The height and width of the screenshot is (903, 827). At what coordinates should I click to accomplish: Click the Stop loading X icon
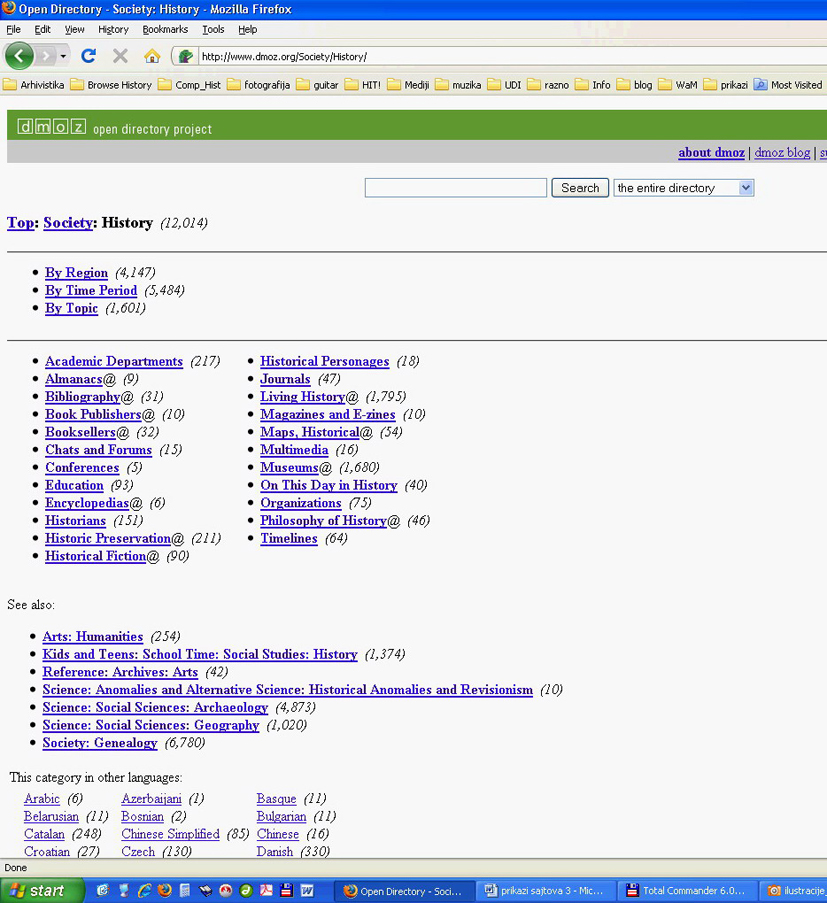coord(120,56)
